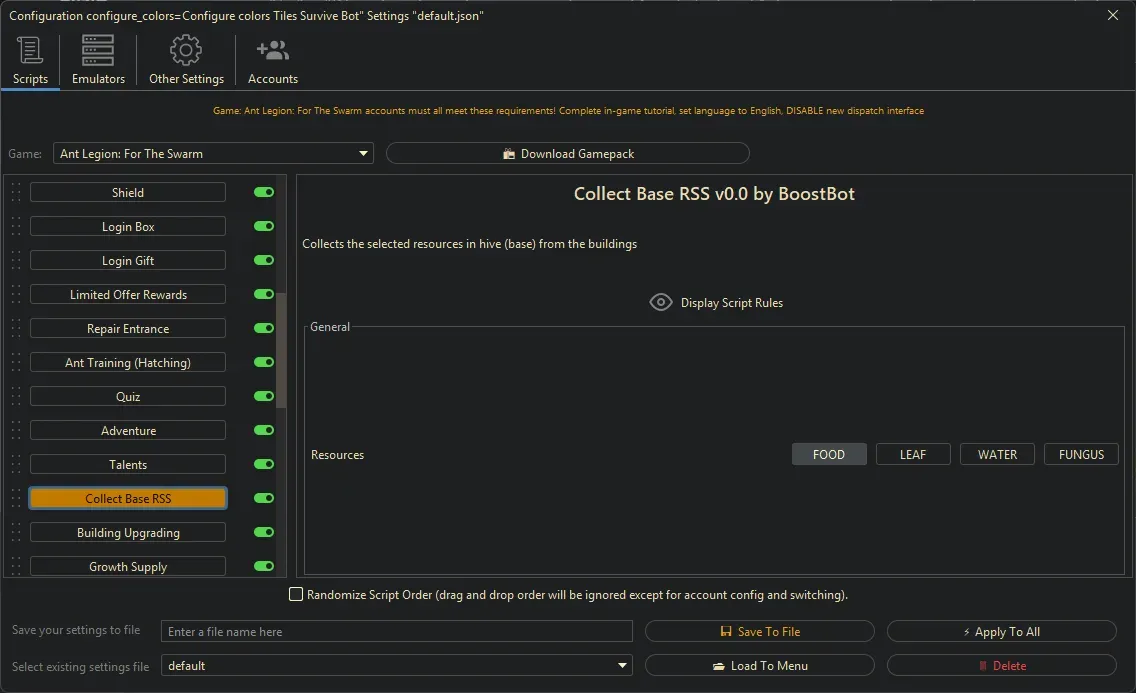Select the Login Box script
1136x693 pixels.
(x=128, y=227)
